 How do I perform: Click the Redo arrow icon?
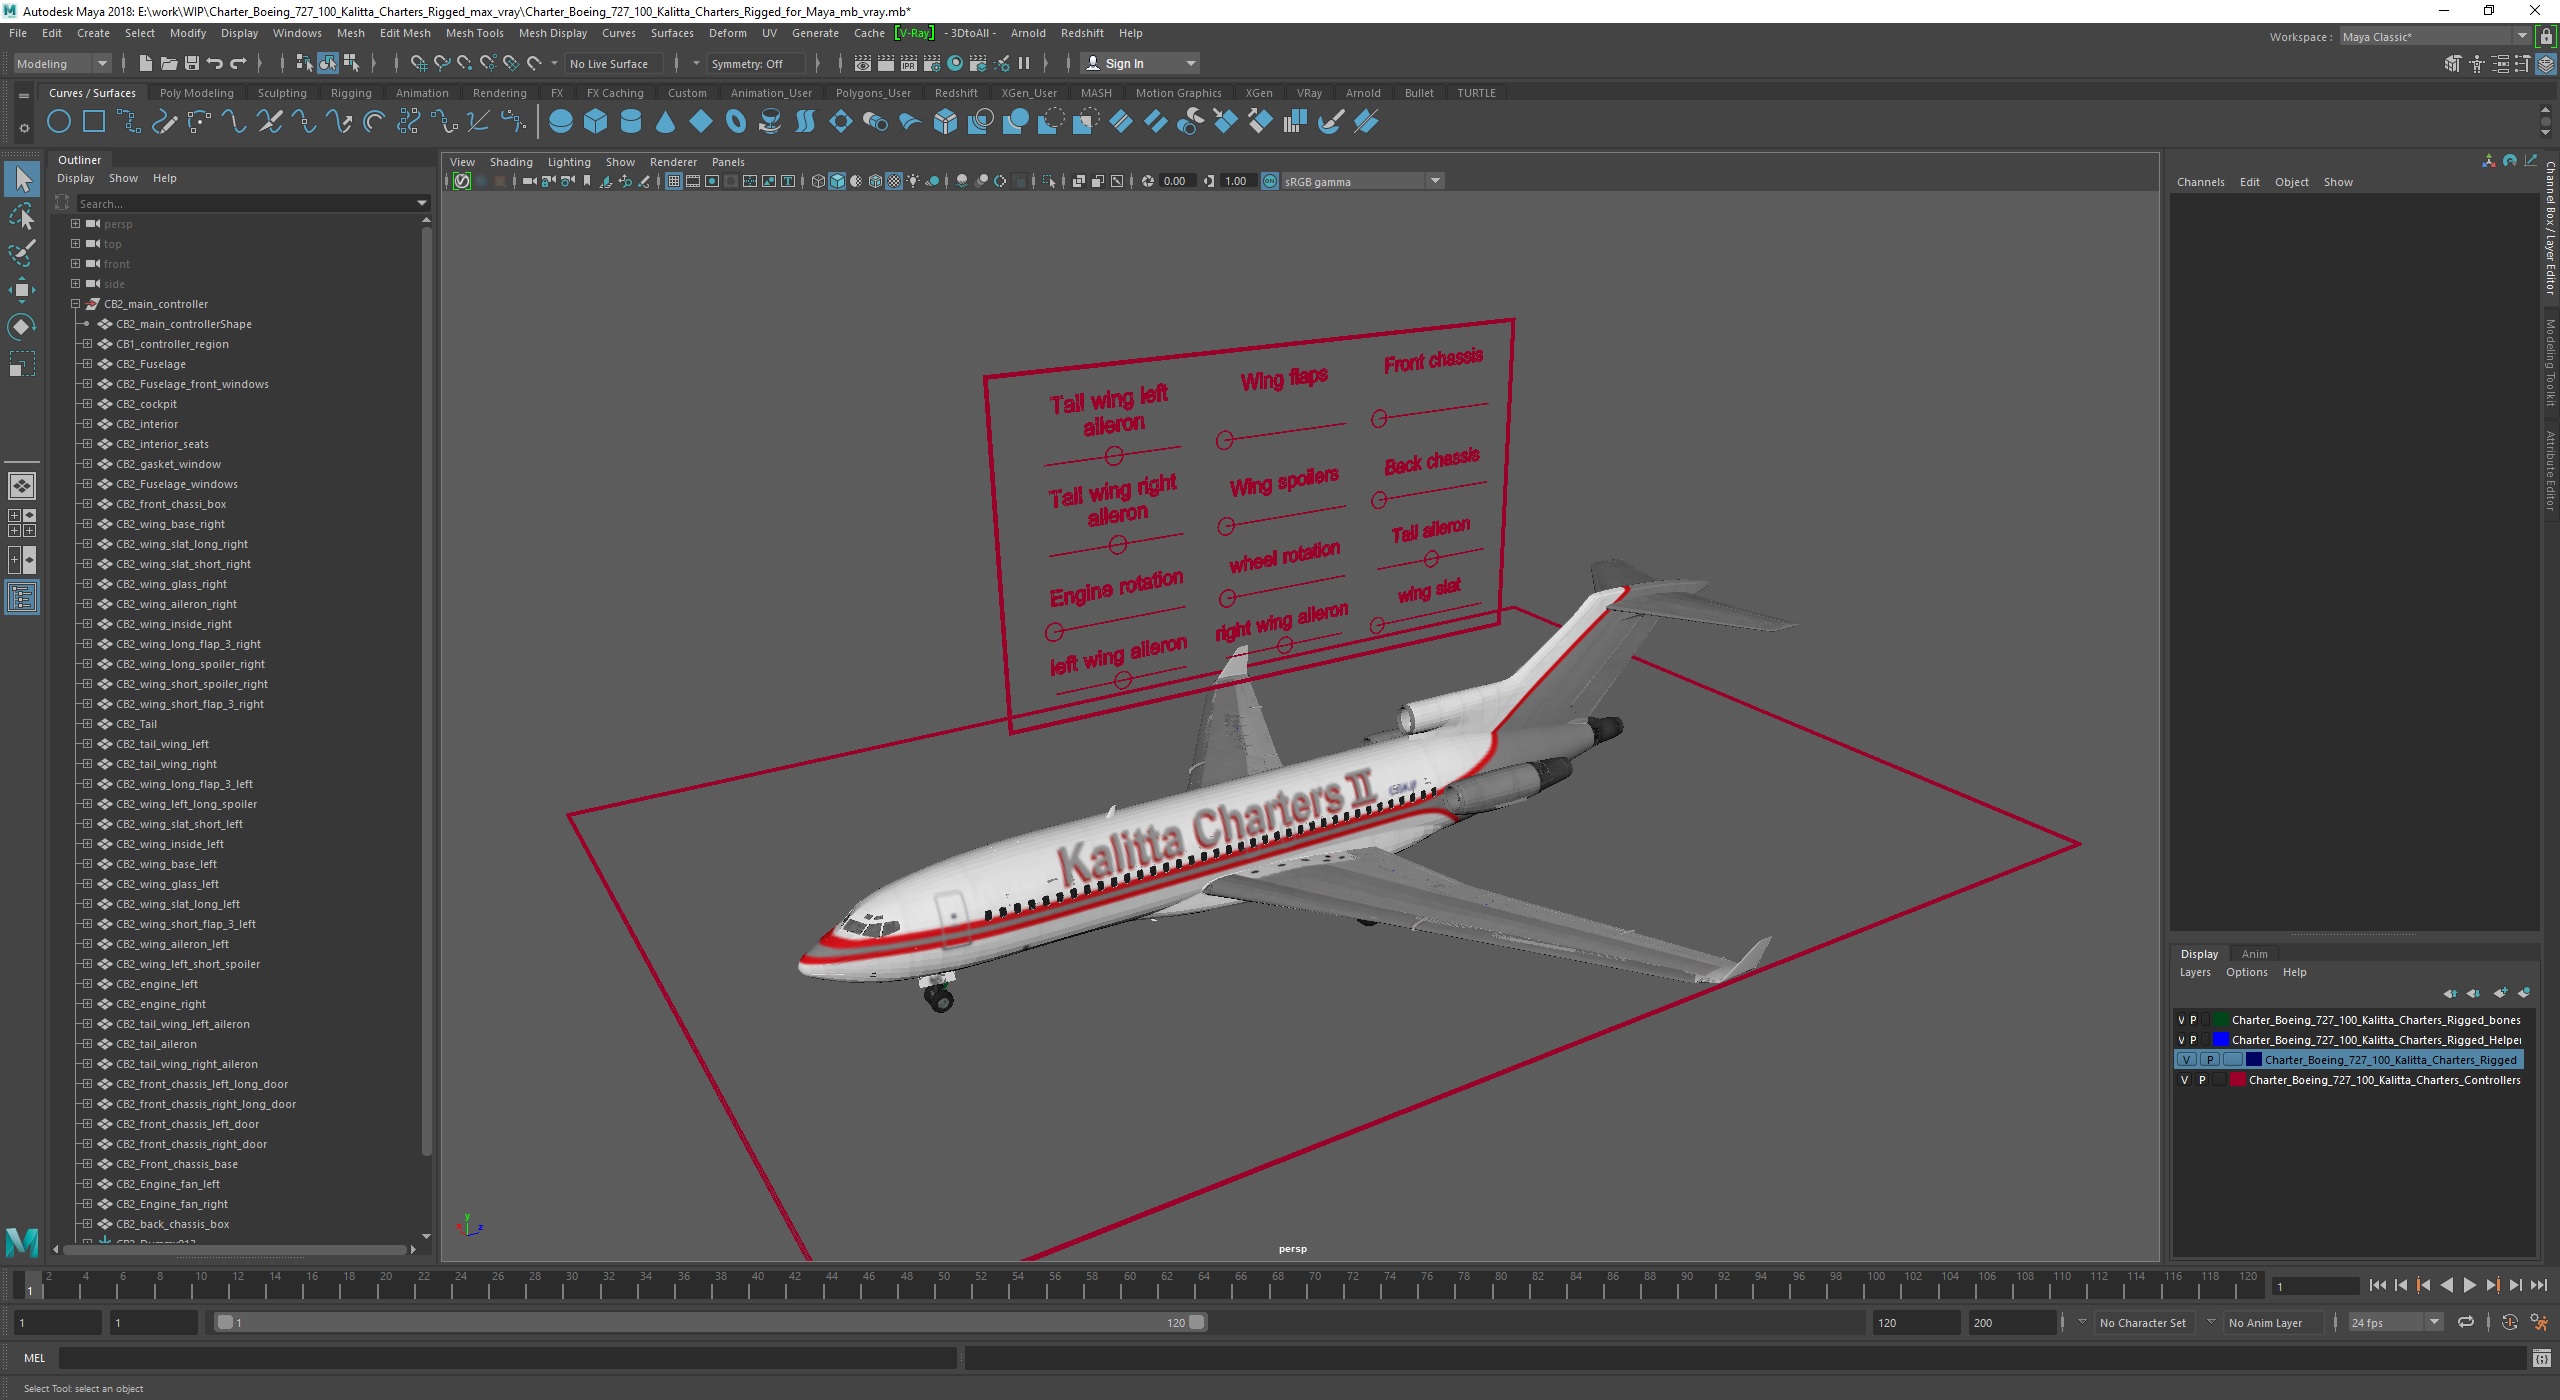[238, 63]
